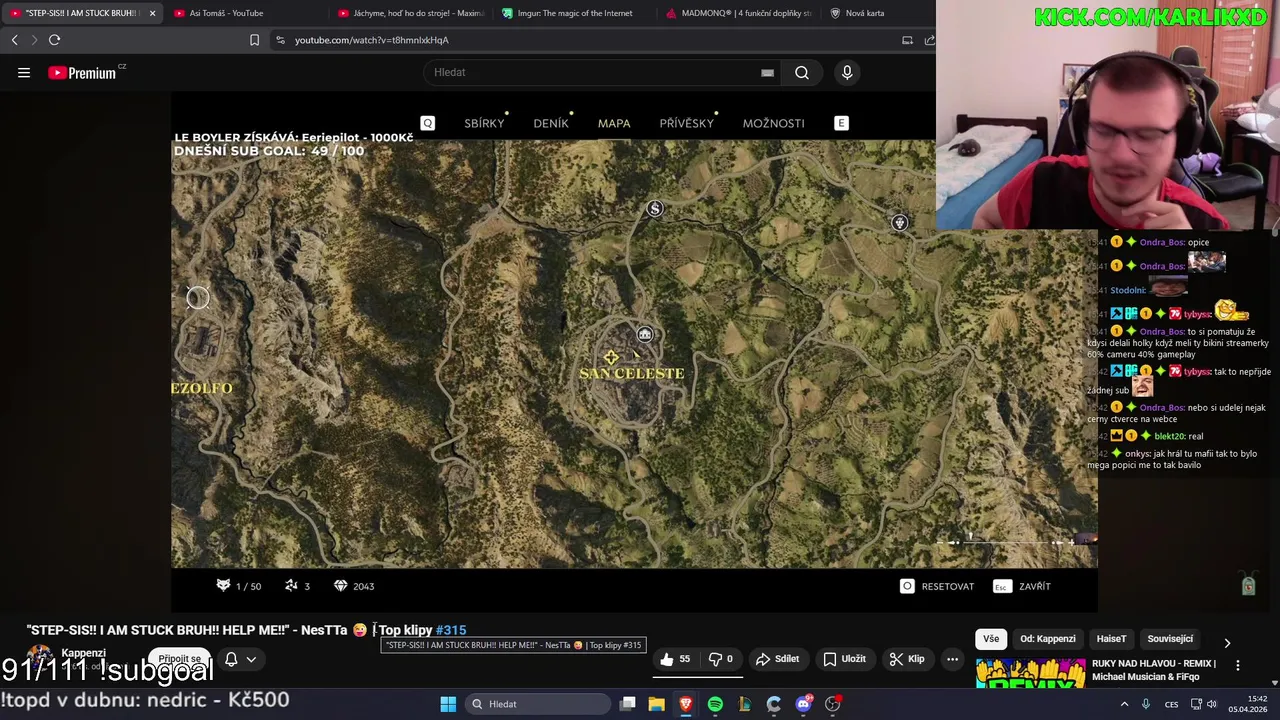Open more actions three-dot menu under video

tap(952, 659)
